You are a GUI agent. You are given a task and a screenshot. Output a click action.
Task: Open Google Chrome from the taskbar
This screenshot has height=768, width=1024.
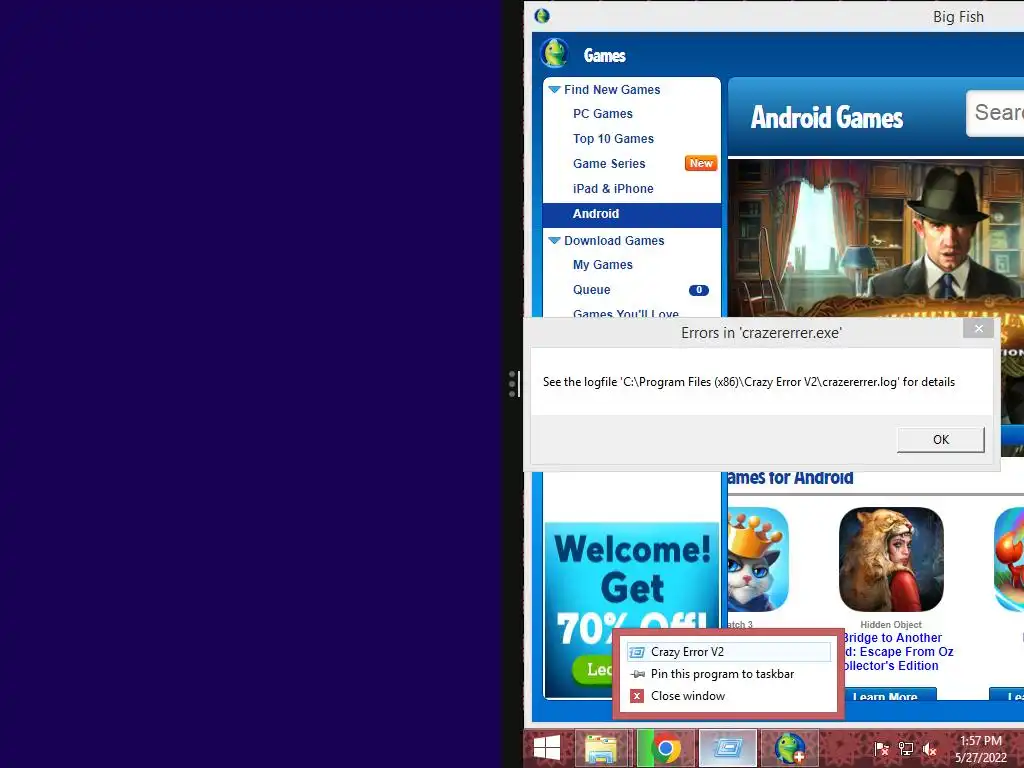(665, 749)
